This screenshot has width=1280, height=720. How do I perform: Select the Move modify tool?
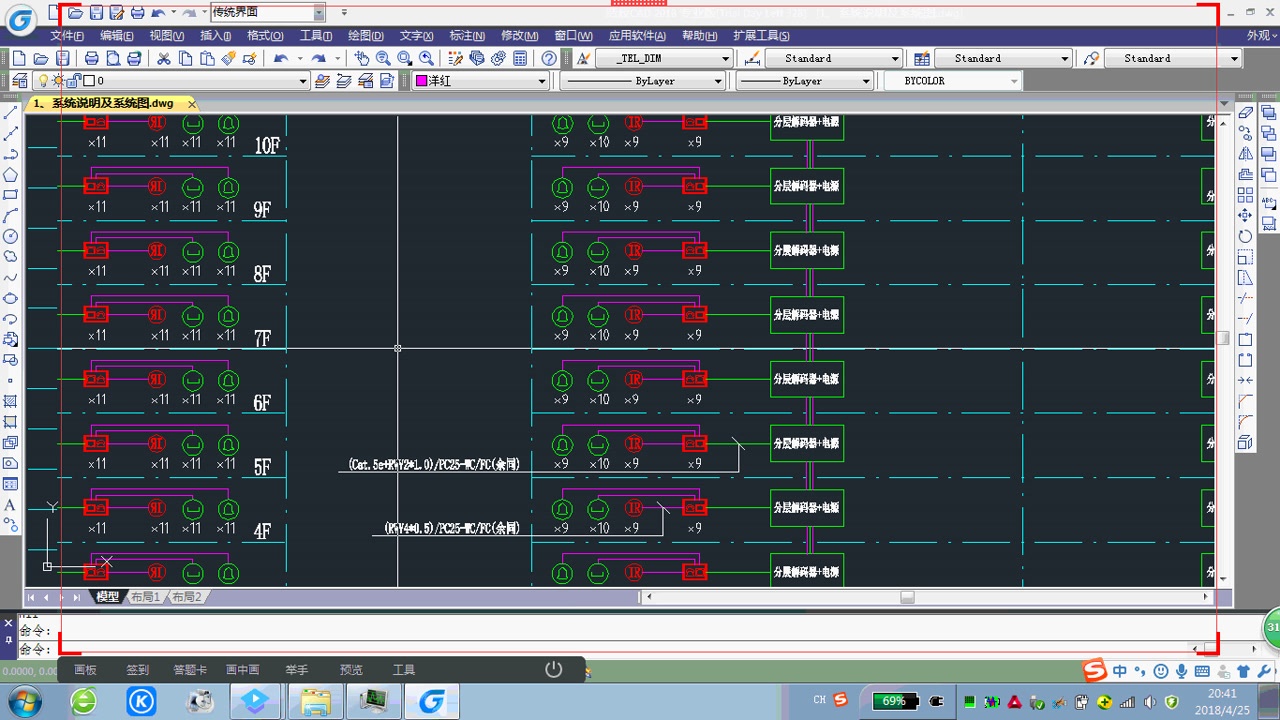tap(1246, 215)
